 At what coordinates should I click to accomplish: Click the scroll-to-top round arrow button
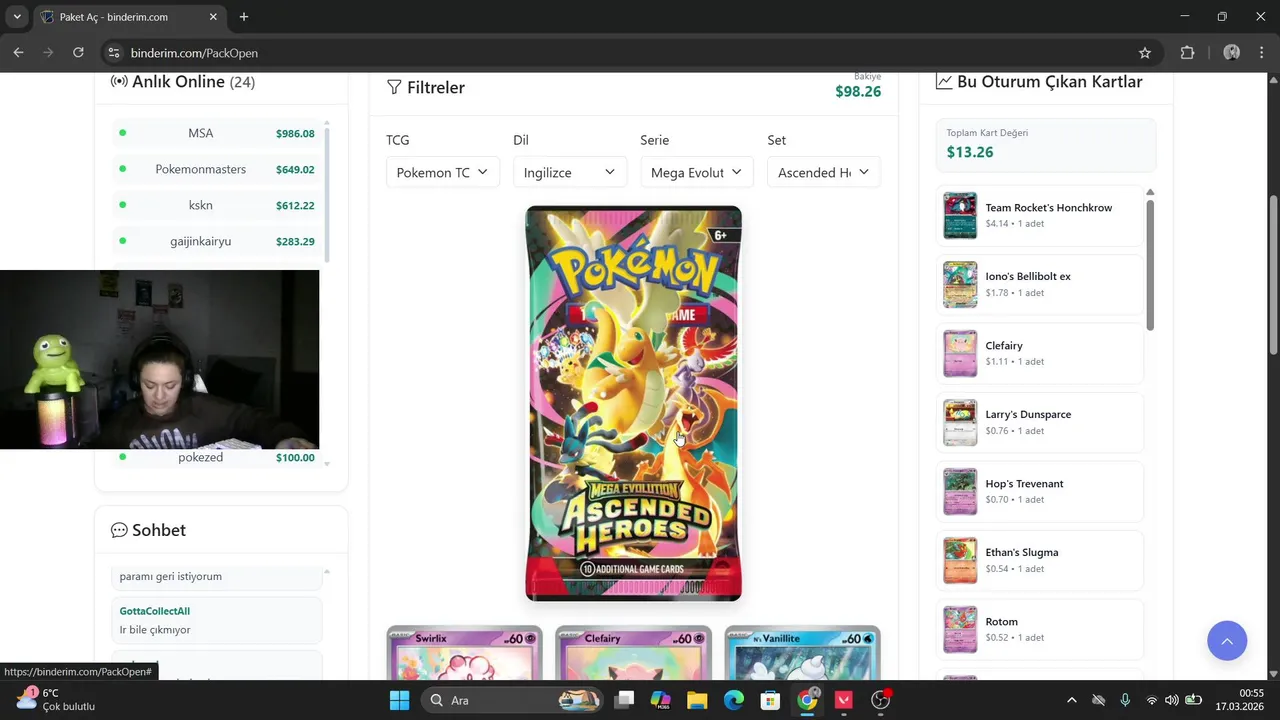coord(1226,641)
